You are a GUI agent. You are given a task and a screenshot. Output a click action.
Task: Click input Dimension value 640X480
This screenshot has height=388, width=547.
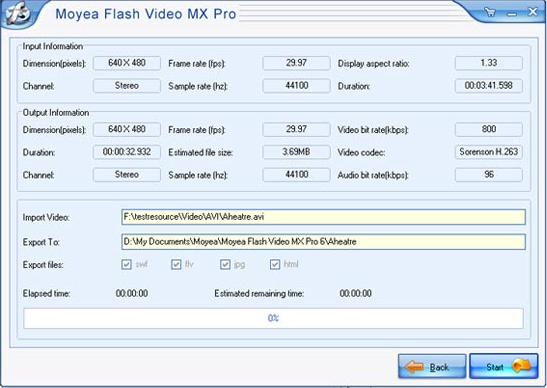127,63
